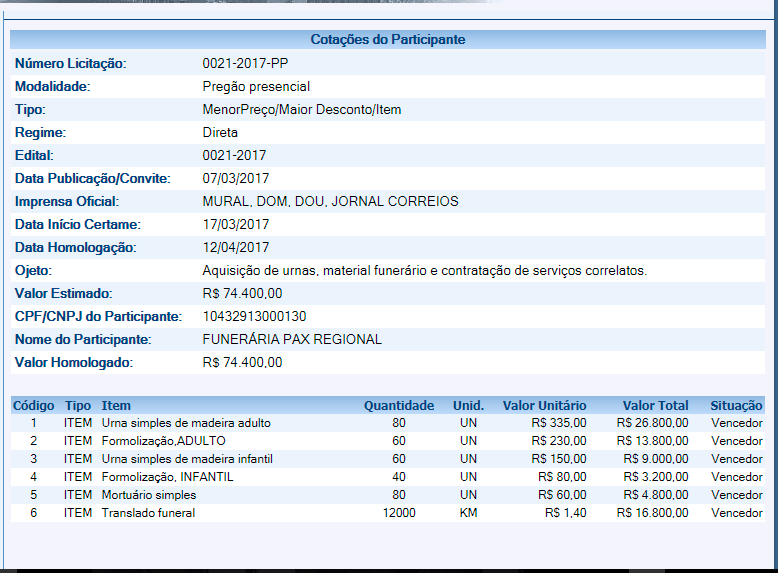Select item Mortuário simples
This screenshot has height=573, width=778.
[x=149, y=495]
